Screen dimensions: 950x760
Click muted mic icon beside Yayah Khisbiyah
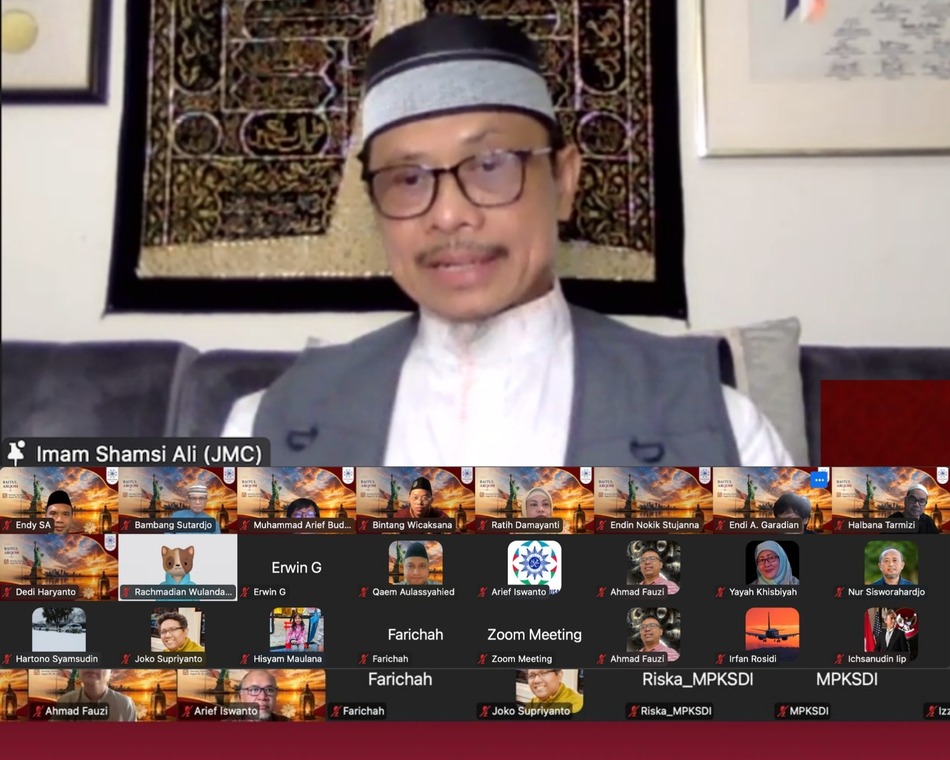click(x=720, y=592)
